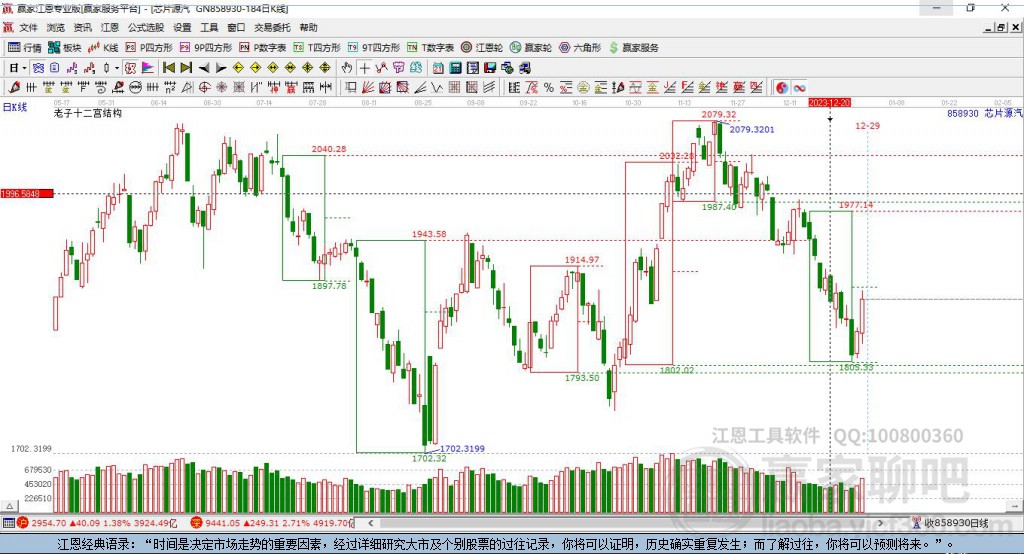Toggle the crosshair cursor tool
Viewport: 1024px width, 554px height.
coord(364,67)
